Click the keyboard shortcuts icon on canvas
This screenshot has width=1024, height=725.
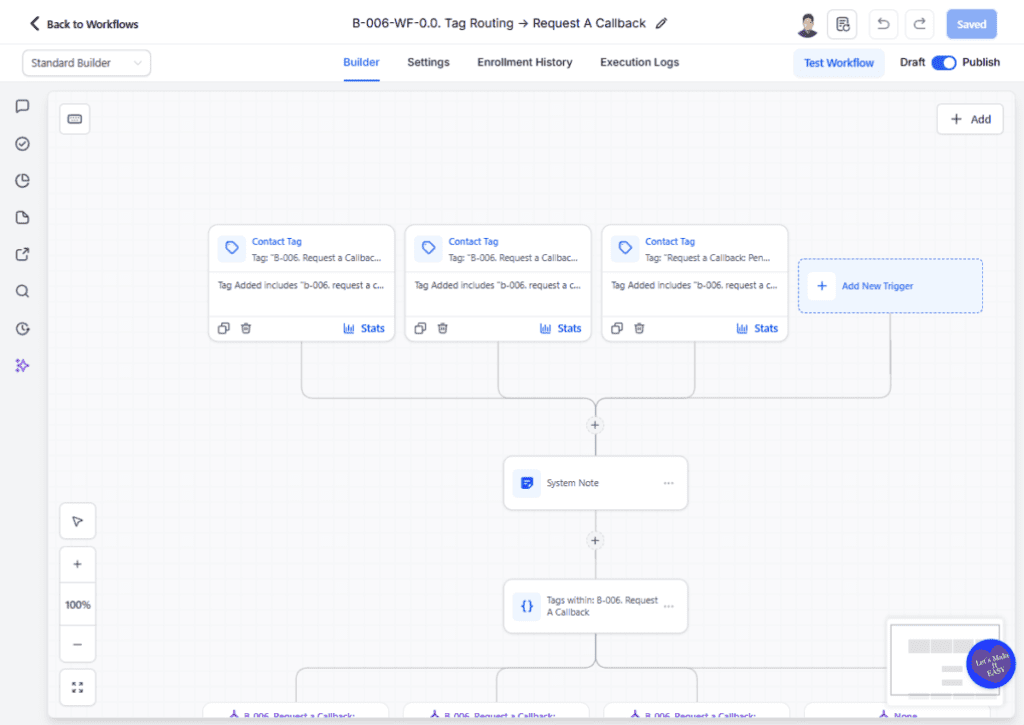click(x=74, y=118)
